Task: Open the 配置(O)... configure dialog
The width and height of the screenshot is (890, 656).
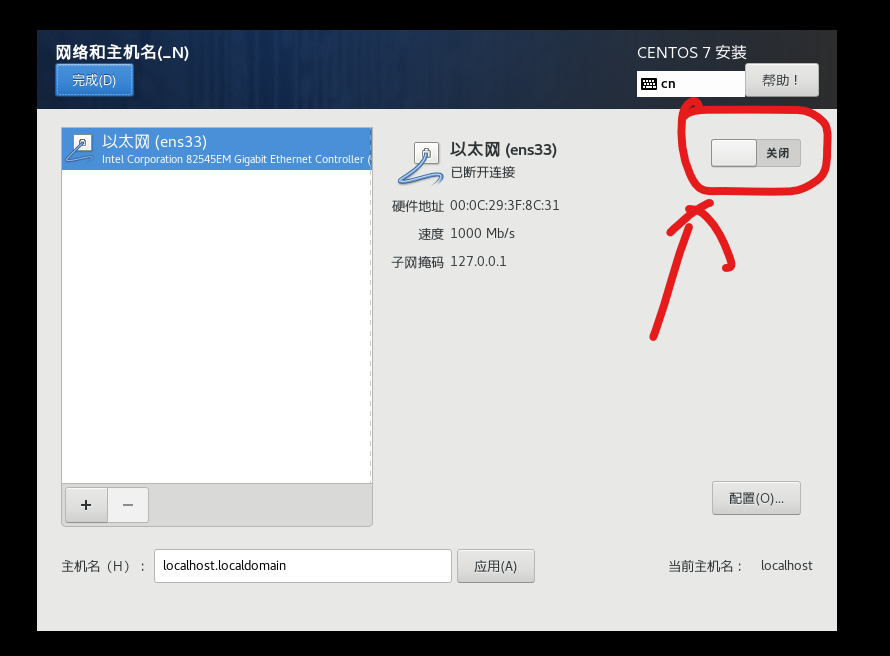Action: pos(756,498)
